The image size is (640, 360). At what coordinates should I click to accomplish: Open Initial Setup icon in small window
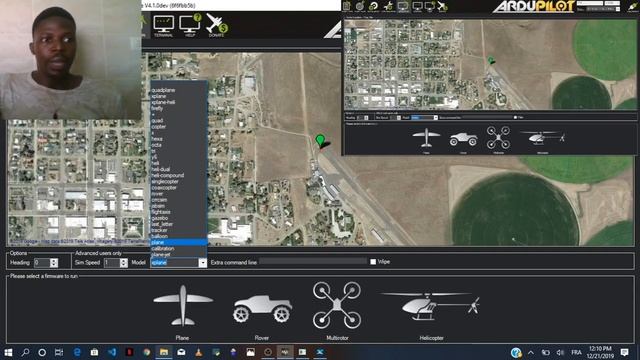(373, 6)
